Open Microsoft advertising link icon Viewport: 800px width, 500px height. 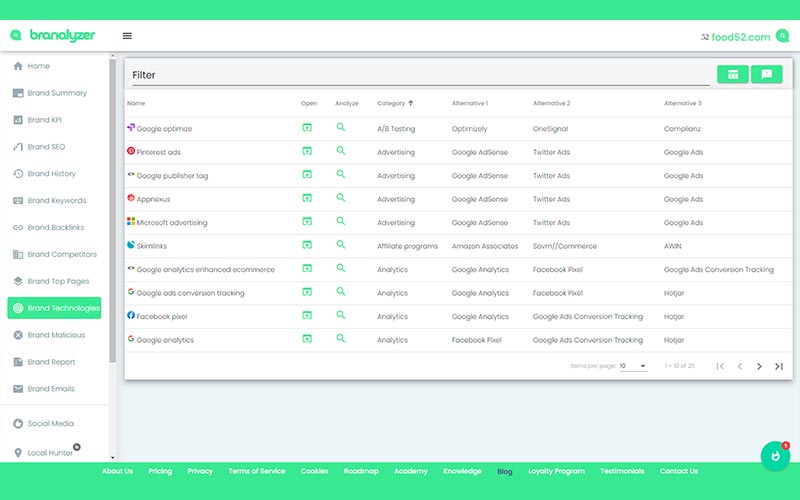point(307,221)
